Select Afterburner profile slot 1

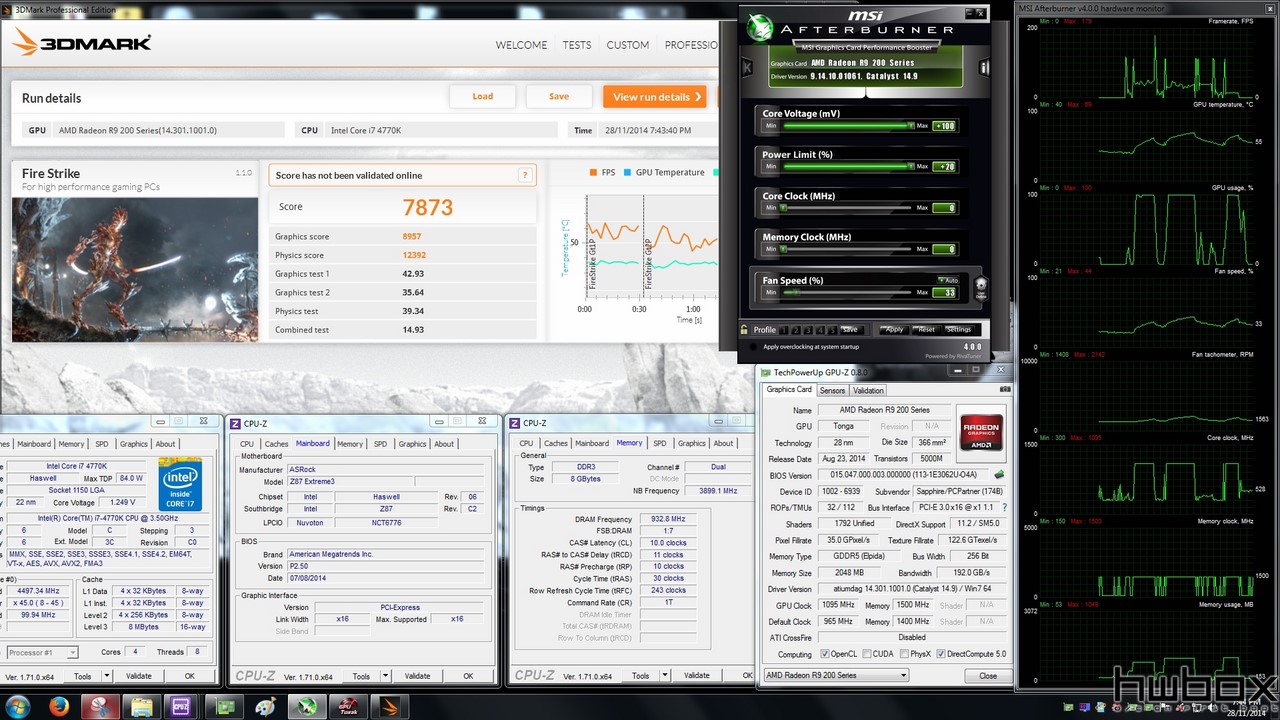(x=784, y=330)
